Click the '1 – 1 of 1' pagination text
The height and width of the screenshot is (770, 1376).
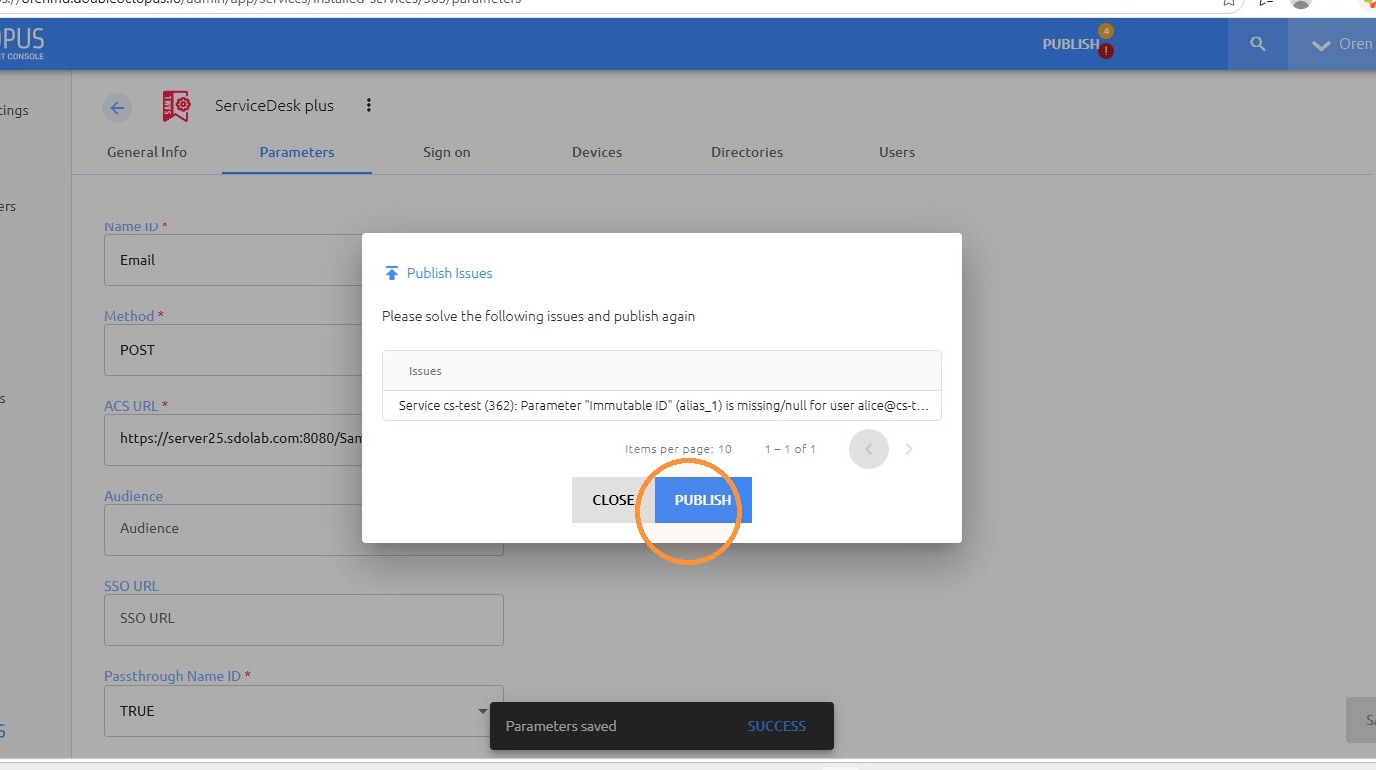[x=790, y=449]
